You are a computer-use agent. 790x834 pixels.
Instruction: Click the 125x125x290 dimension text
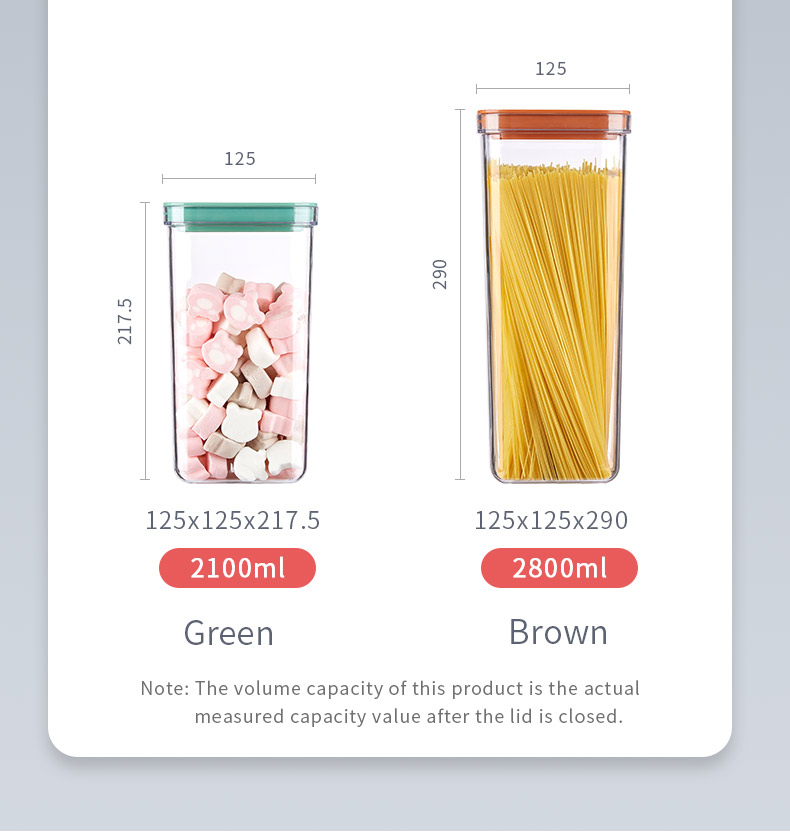click(551, 520)
